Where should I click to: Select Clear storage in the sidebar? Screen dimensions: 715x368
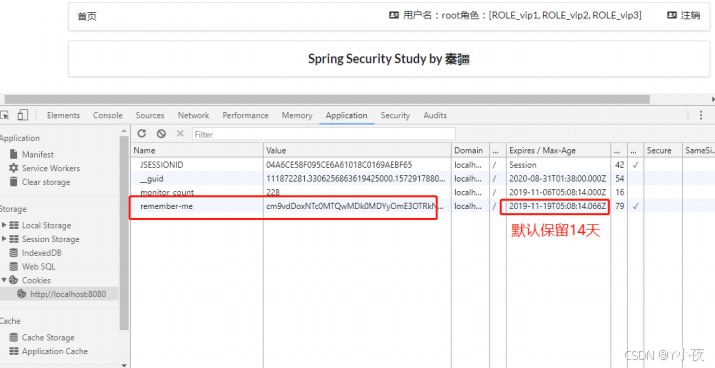coord(46,181)
